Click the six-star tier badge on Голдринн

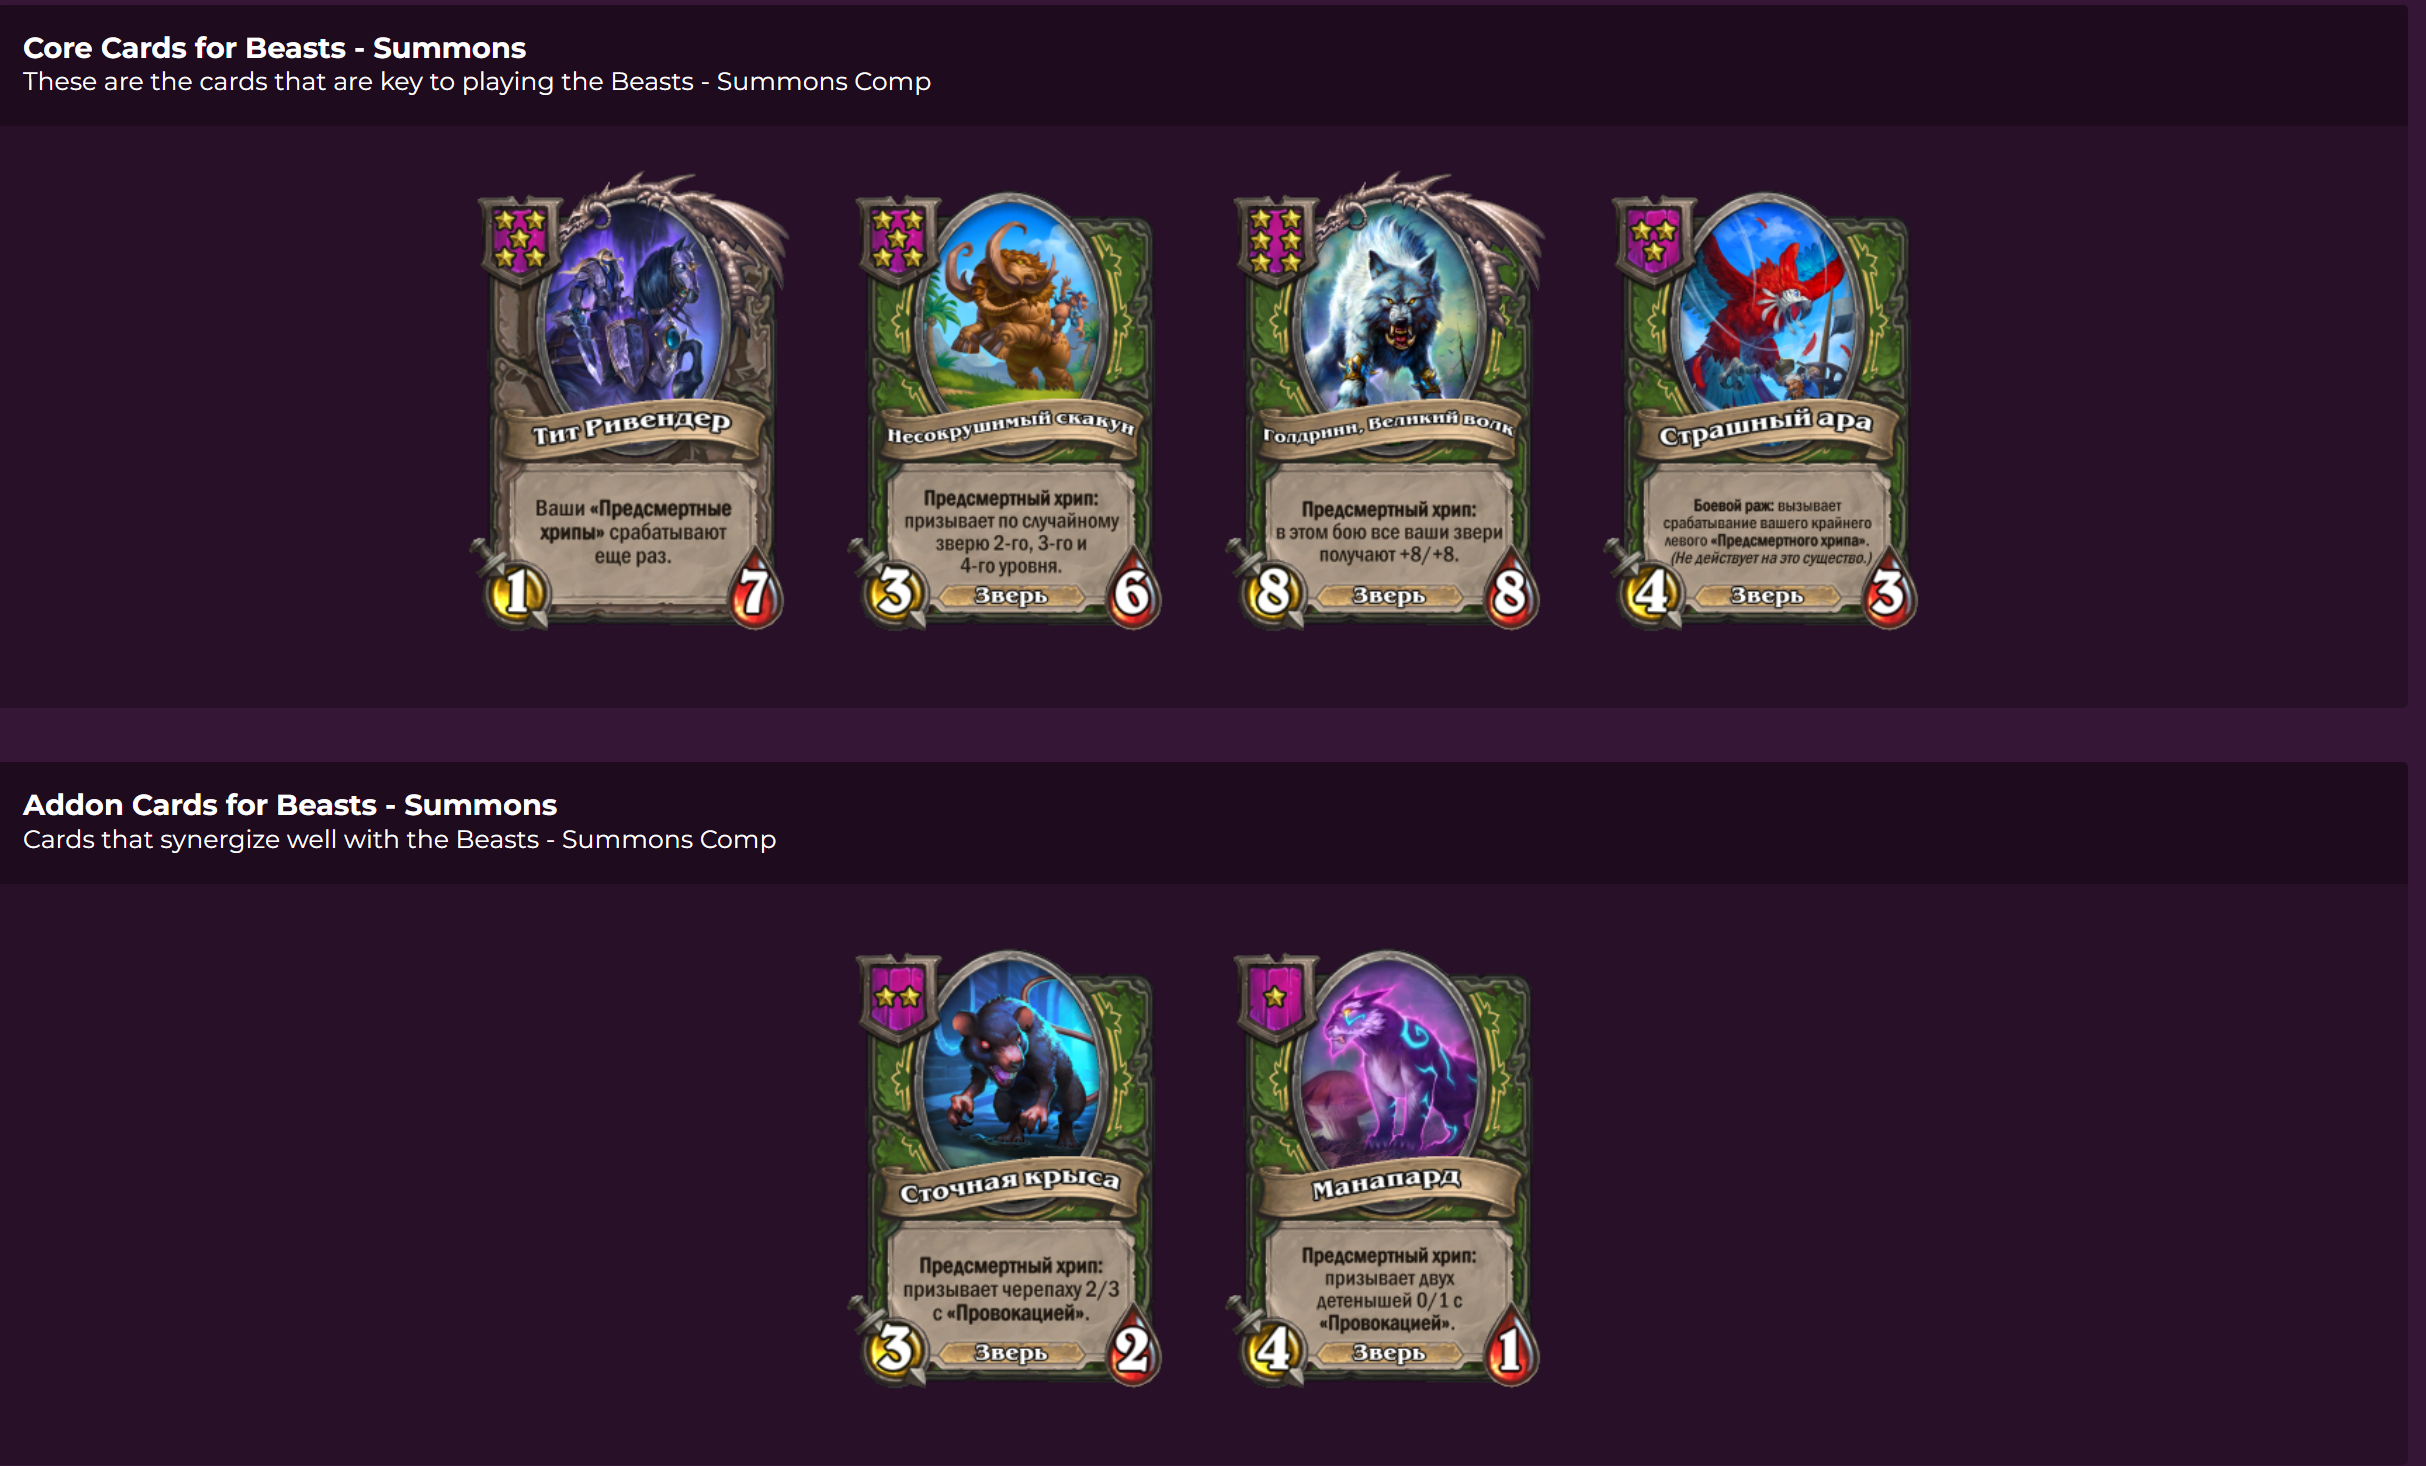(1276, 240)
